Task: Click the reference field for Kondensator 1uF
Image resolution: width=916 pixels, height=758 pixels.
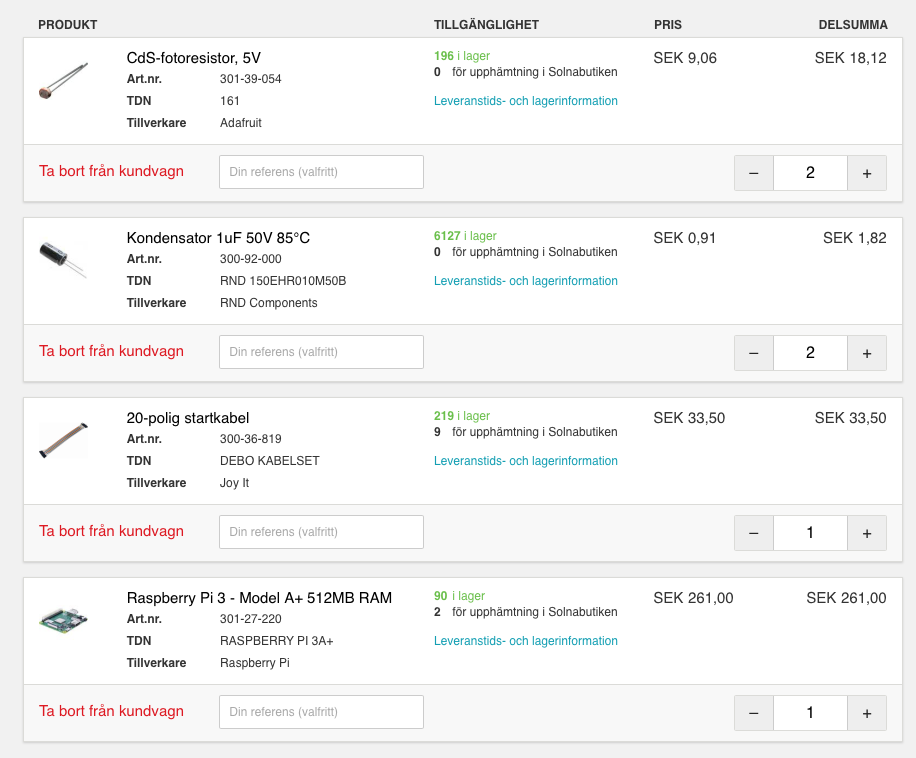Action: click(x=321, y=352)
